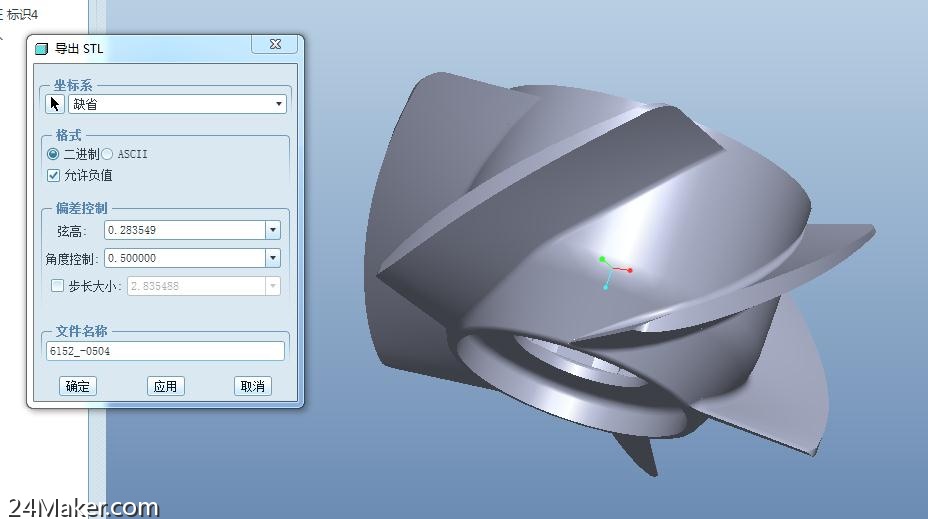Click the 导出 STL dialog title icon
Screen dimensions: 928x519
[x=41, y=49]
